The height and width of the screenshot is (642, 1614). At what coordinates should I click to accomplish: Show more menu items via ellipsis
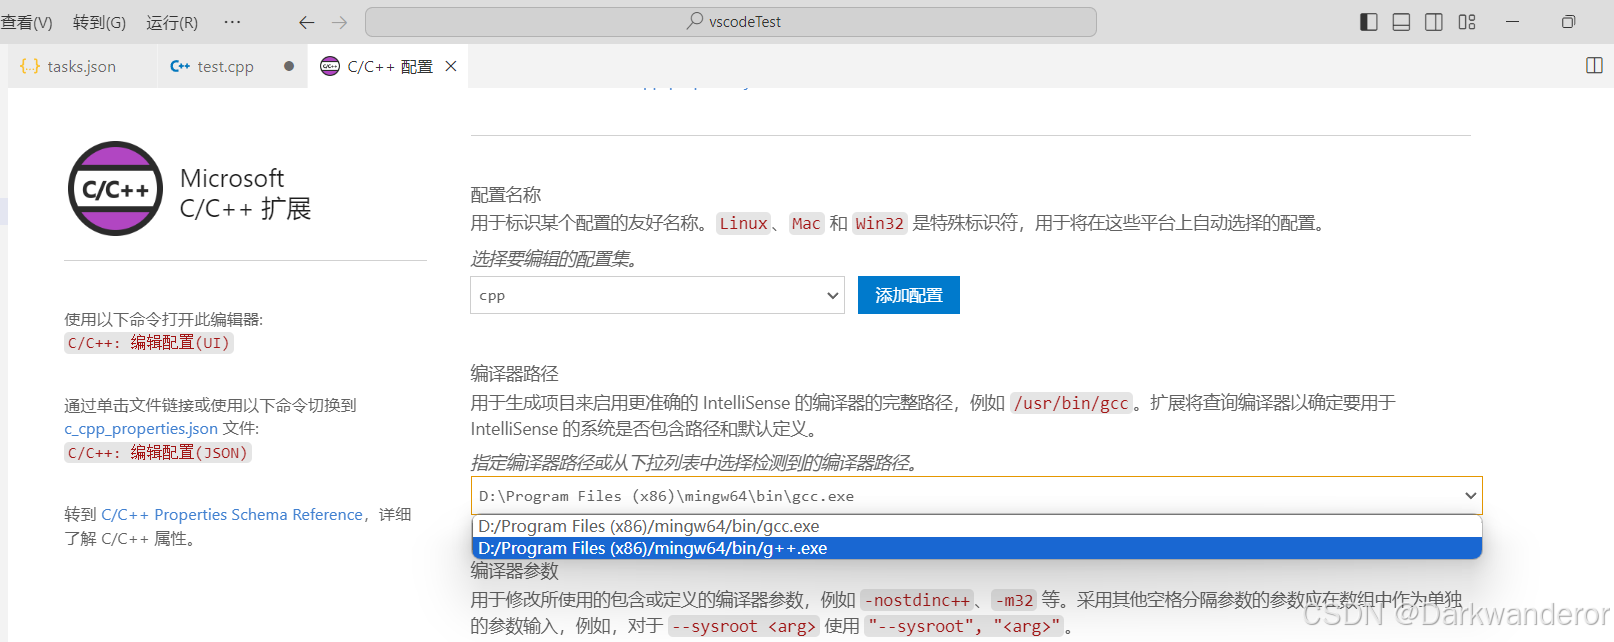(x=232, y=21)
